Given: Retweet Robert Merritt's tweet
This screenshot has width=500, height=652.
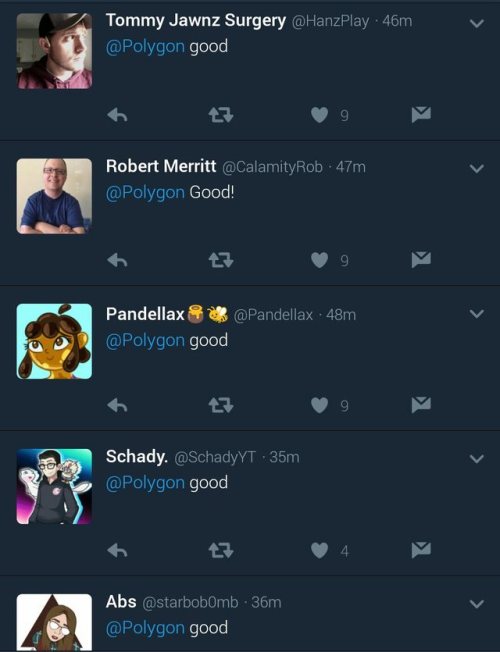Looking at the screenshot, I should (221, 260).
